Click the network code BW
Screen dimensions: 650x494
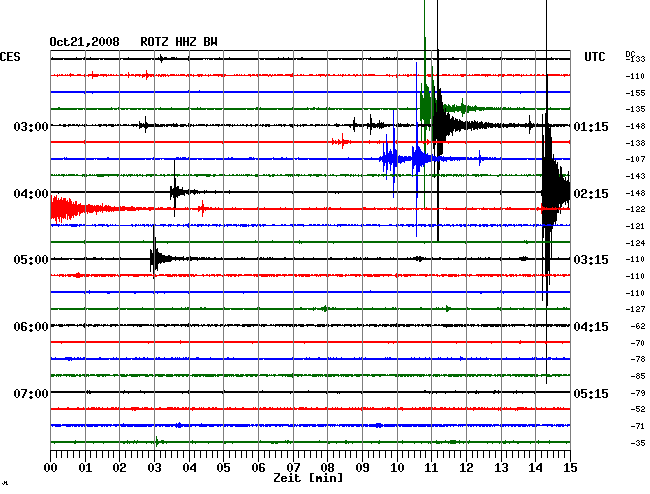click(210, 42)
